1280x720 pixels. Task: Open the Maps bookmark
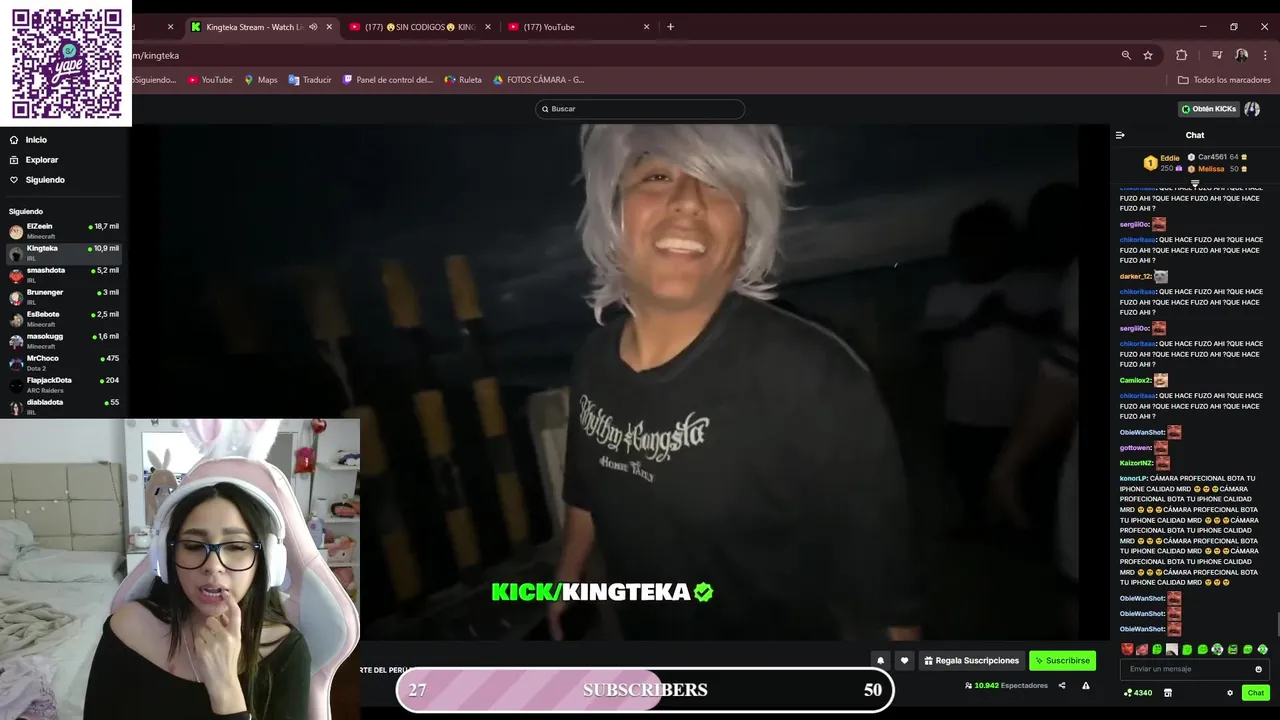261,80
